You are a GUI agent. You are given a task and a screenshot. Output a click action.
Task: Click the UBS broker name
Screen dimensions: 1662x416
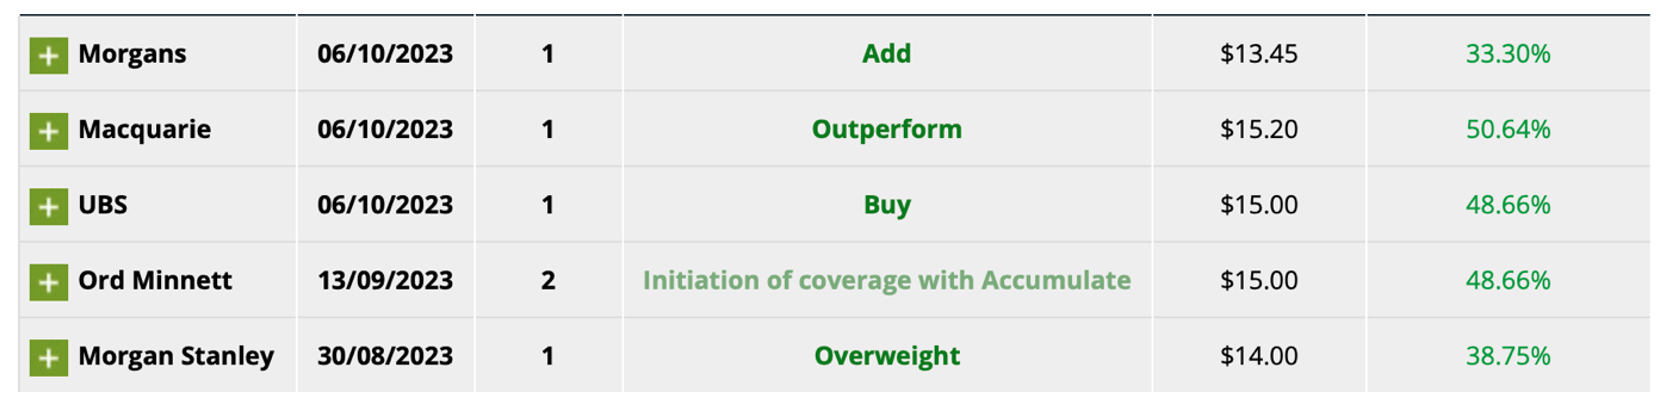103,205
